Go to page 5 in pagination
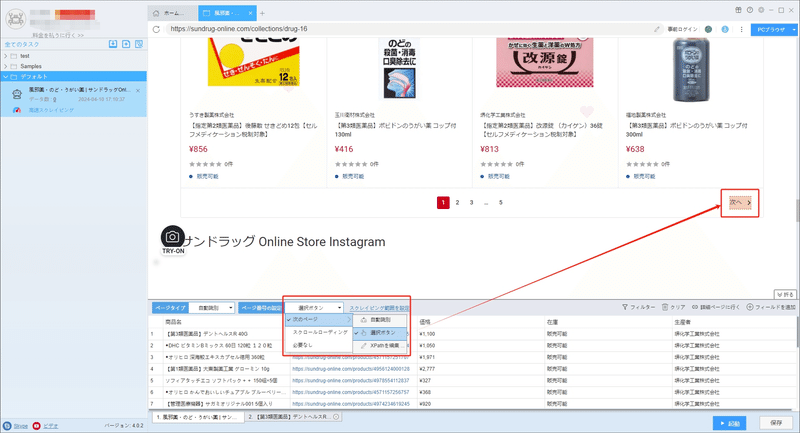Image resolution: width=800 pixels, height=433 pixels. pos(501,202)
